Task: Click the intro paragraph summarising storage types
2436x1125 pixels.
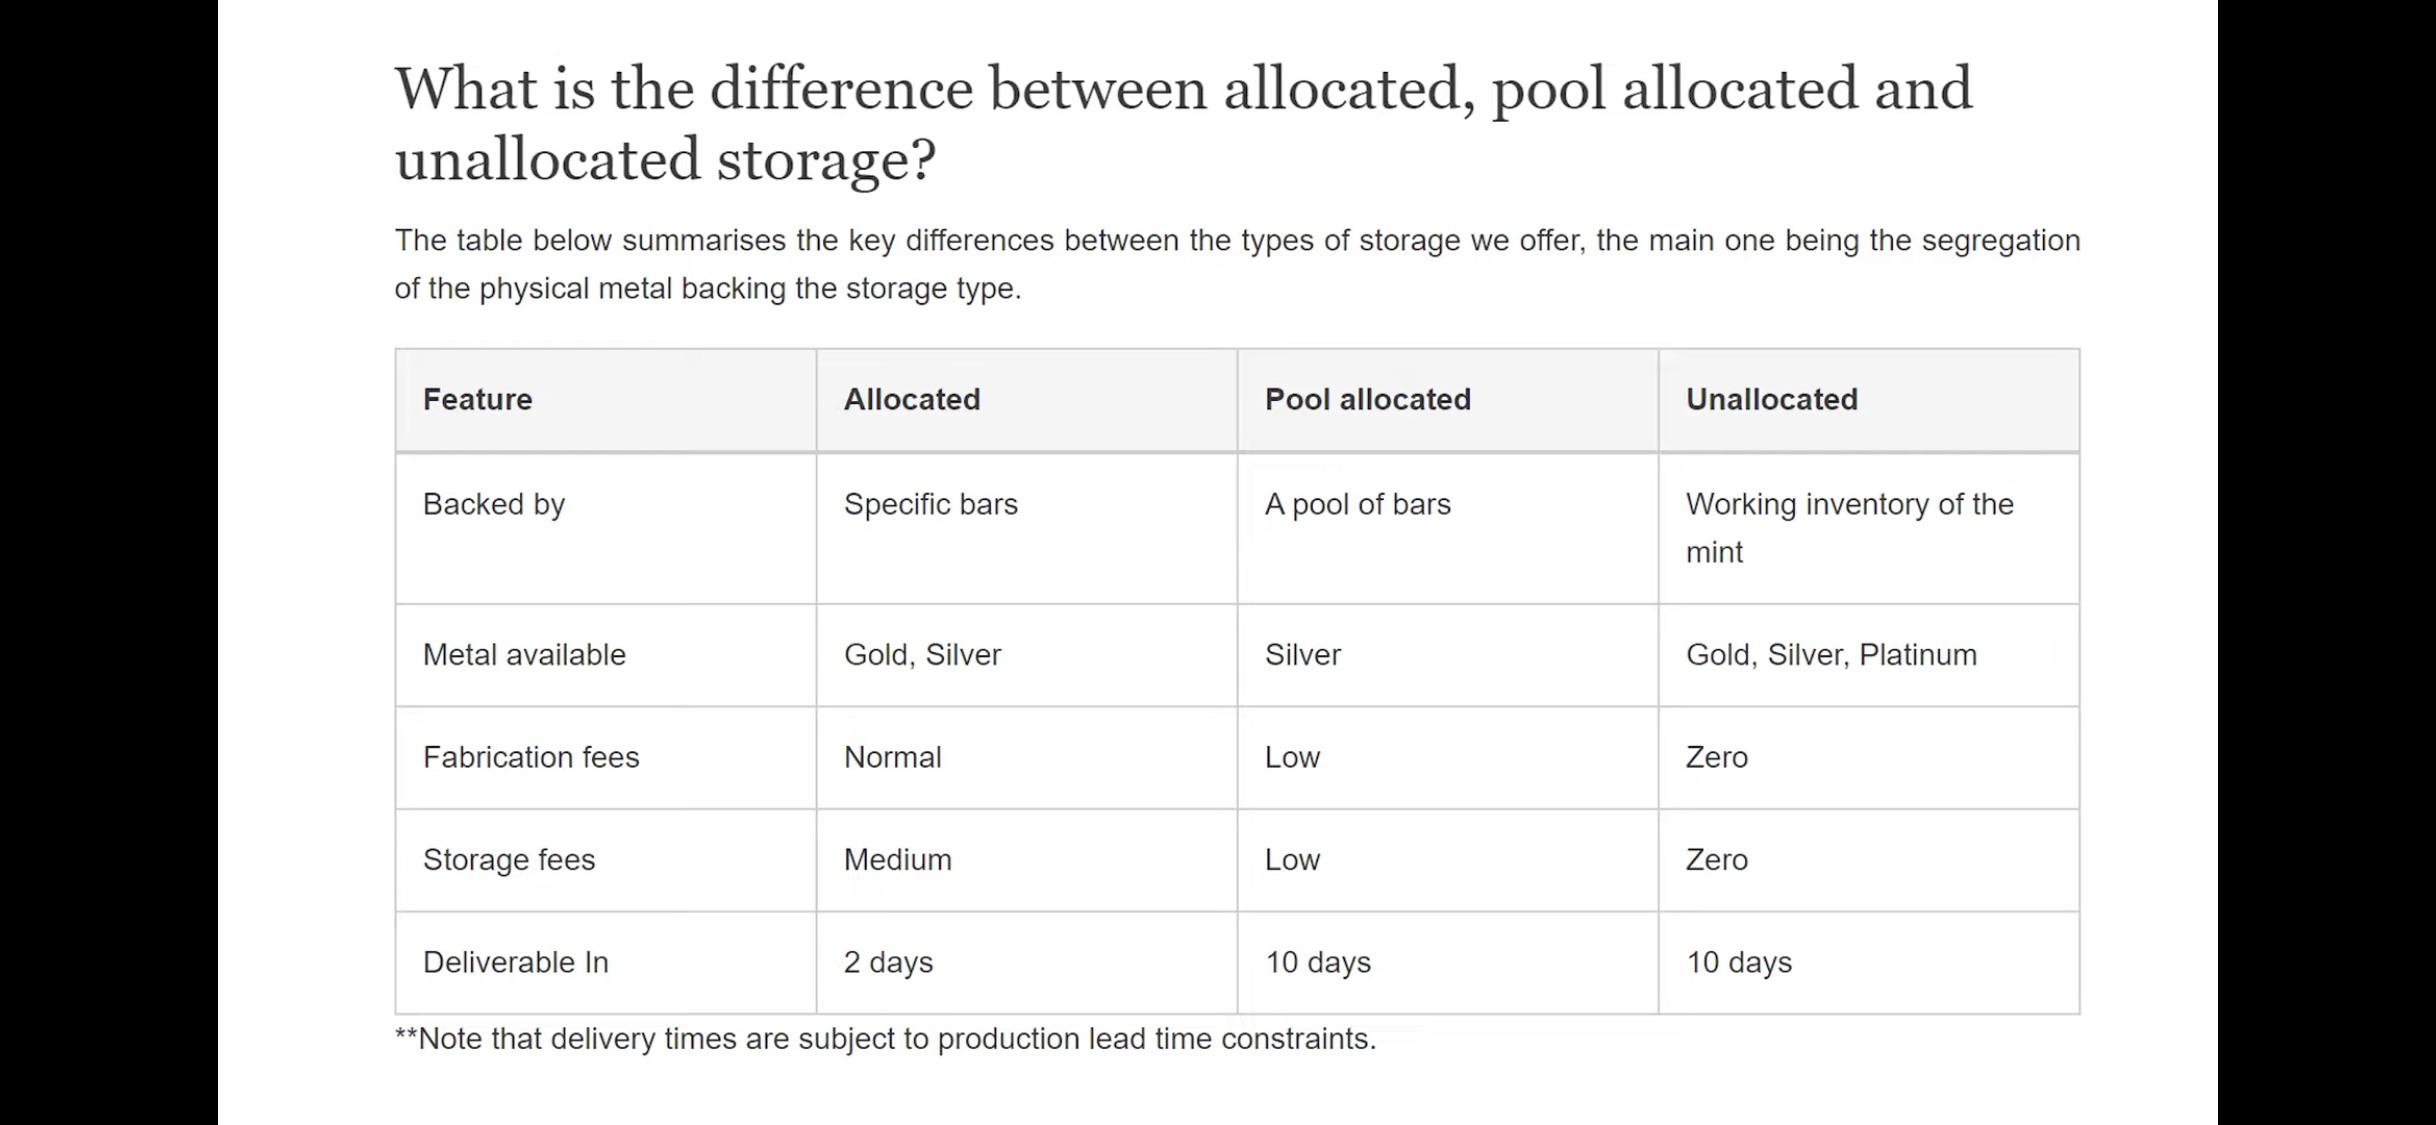Action: pyautogui.click(x=1236, y=264)
